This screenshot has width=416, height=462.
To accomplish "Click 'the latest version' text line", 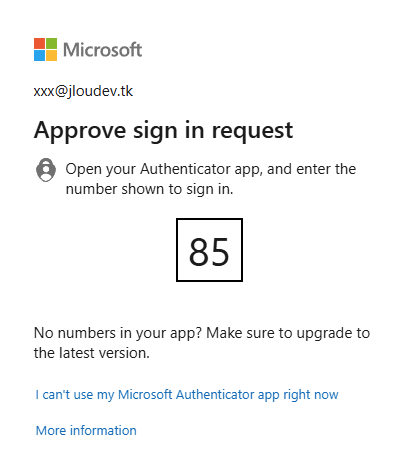I will (x=92, y=353).
